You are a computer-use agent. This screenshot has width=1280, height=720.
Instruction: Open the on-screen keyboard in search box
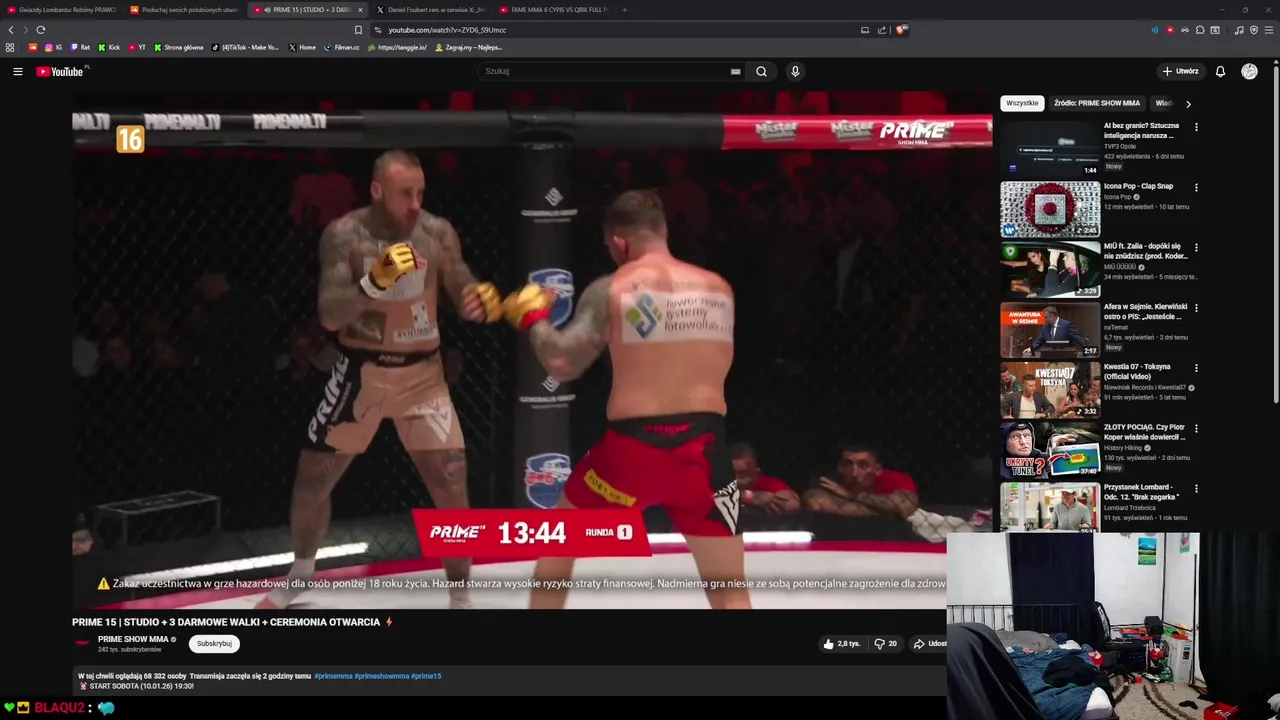point(735,71)
